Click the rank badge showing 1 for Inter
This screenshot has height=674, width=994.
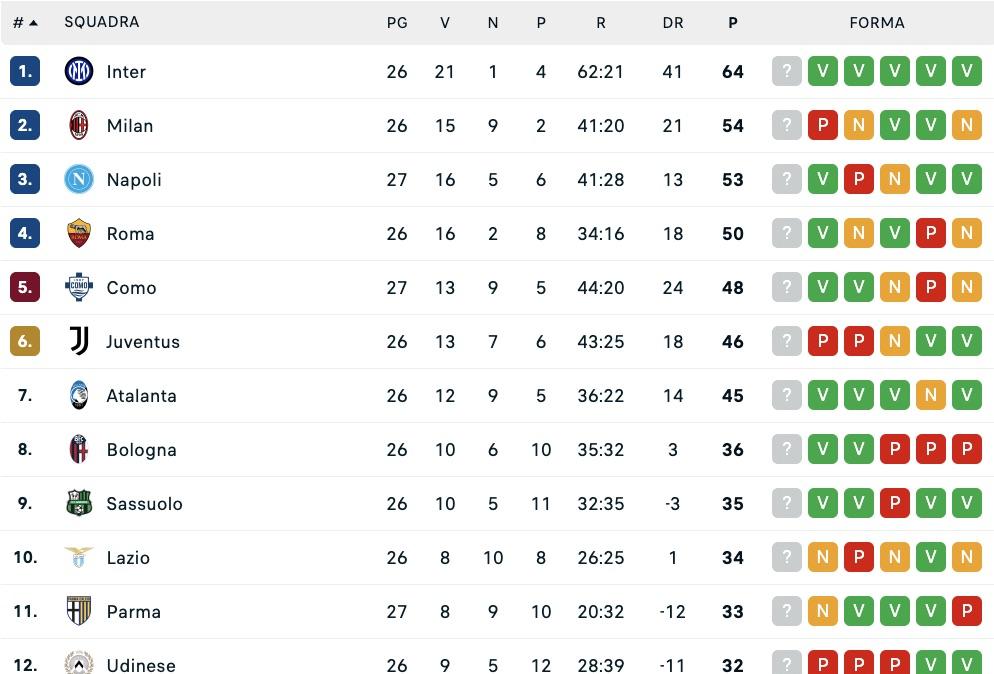[24, 71]
